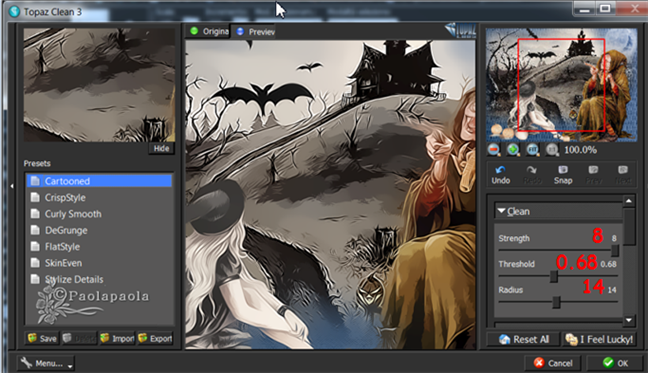The width and height of the screenshot is (648, 373).
Task: Click the settings panel scroll up arrow
Action: (x=629, y=201)
